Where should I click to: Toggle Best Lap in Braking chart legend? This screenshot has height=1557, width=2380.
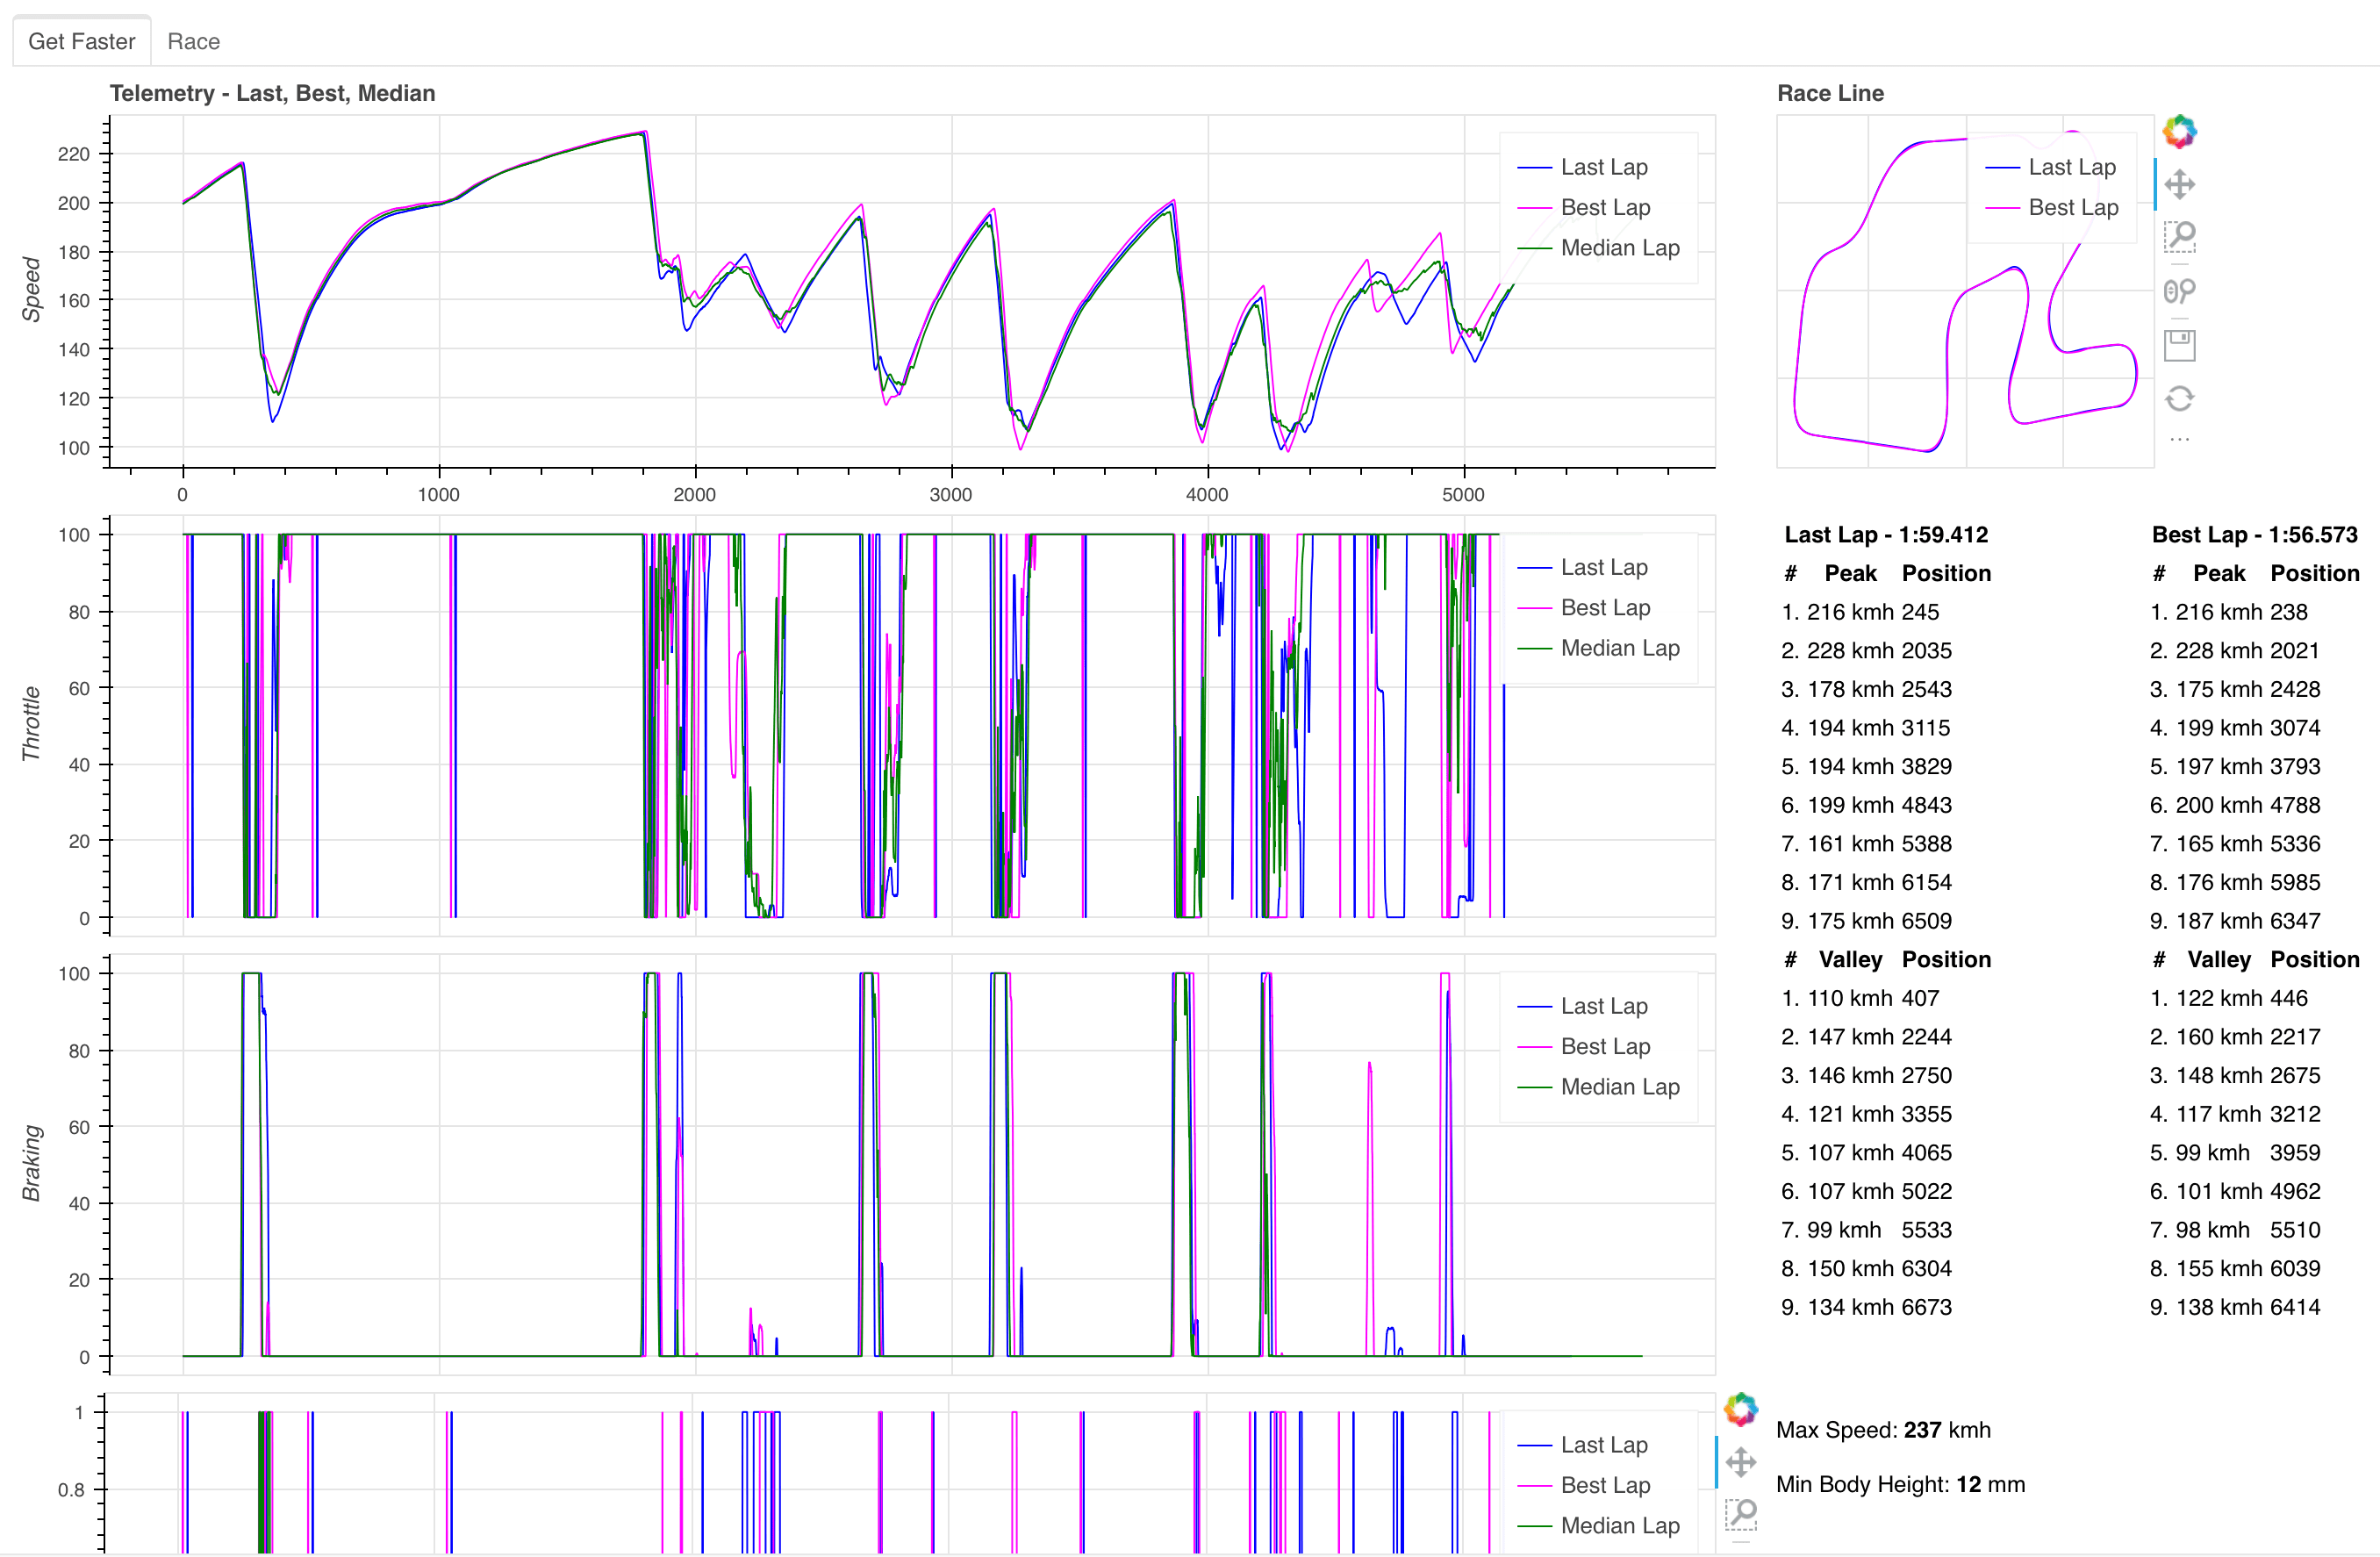click(x=1604, y=1046)
